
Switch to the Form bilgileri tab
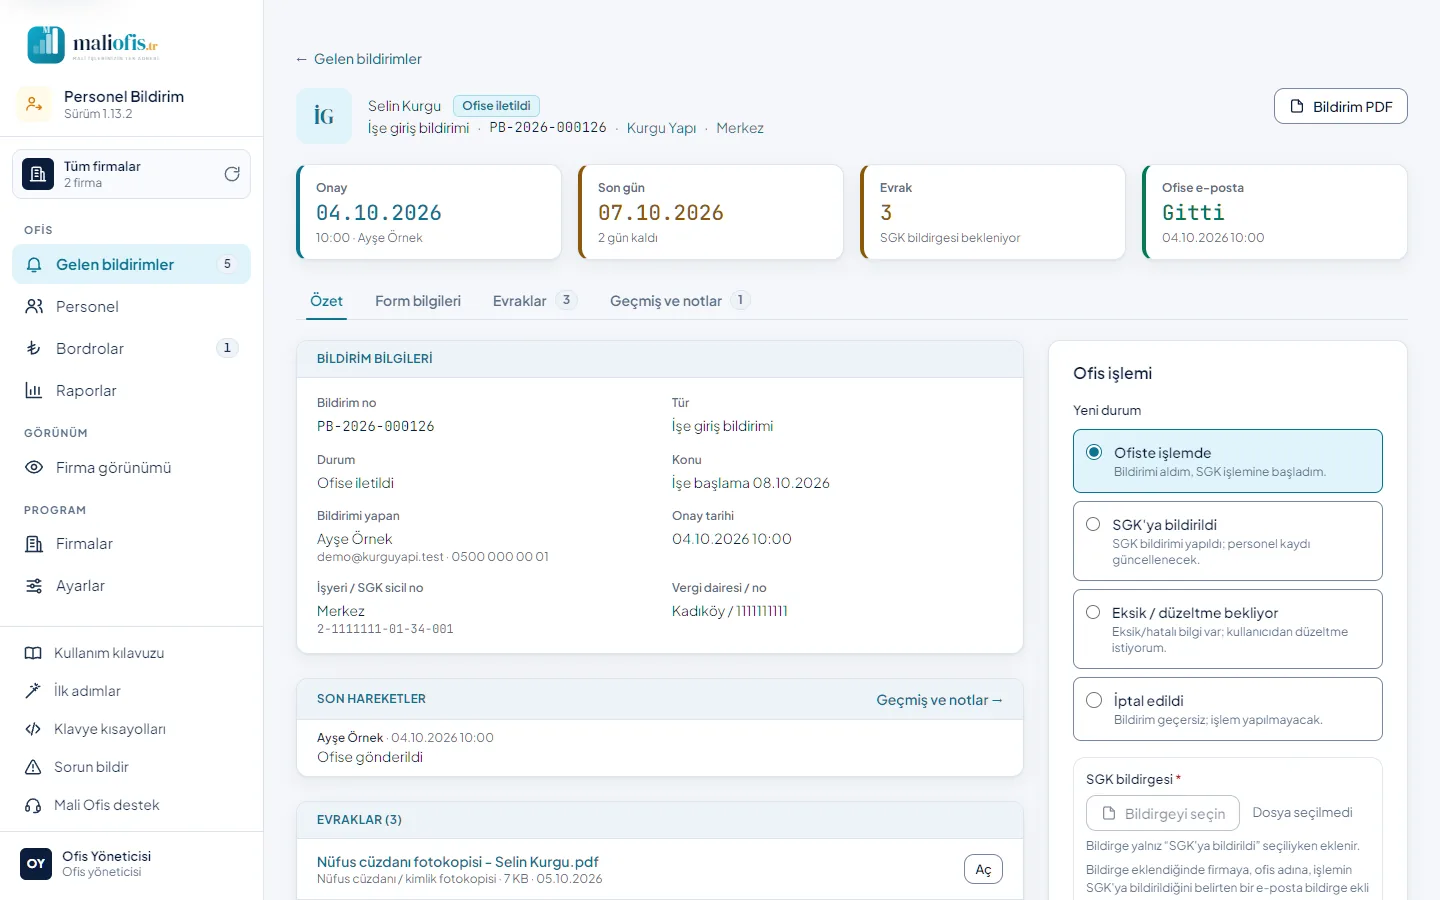(x=418, y=301)
